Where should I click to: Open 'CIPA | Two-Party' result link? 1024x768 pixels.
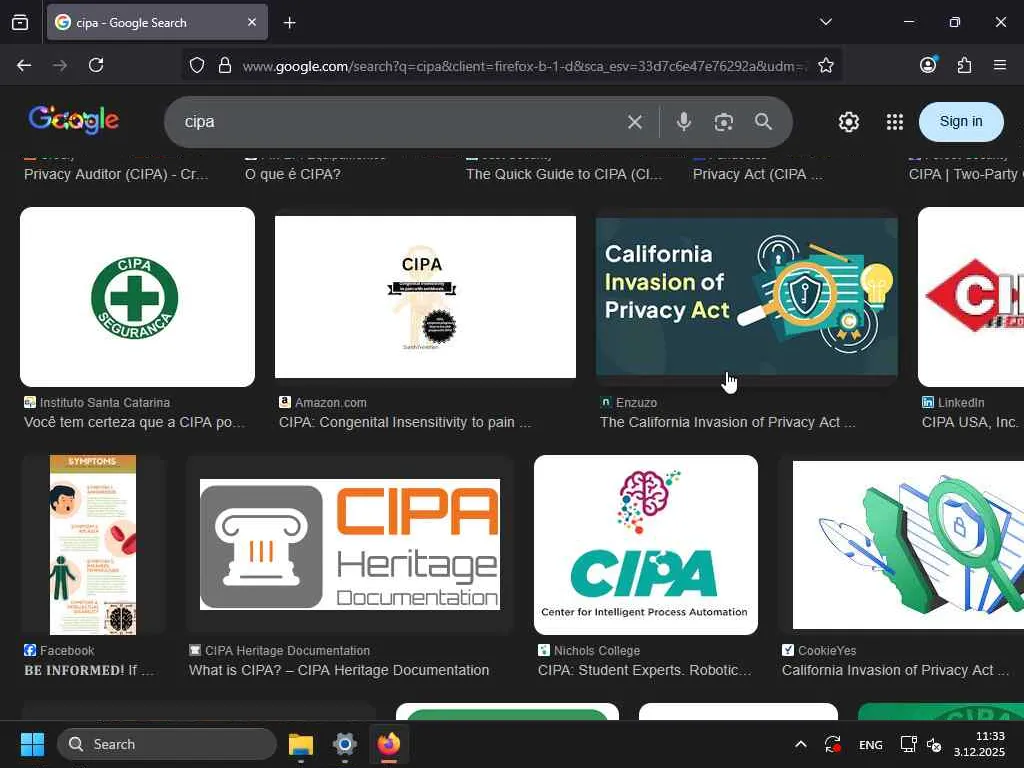pos(966,174)
